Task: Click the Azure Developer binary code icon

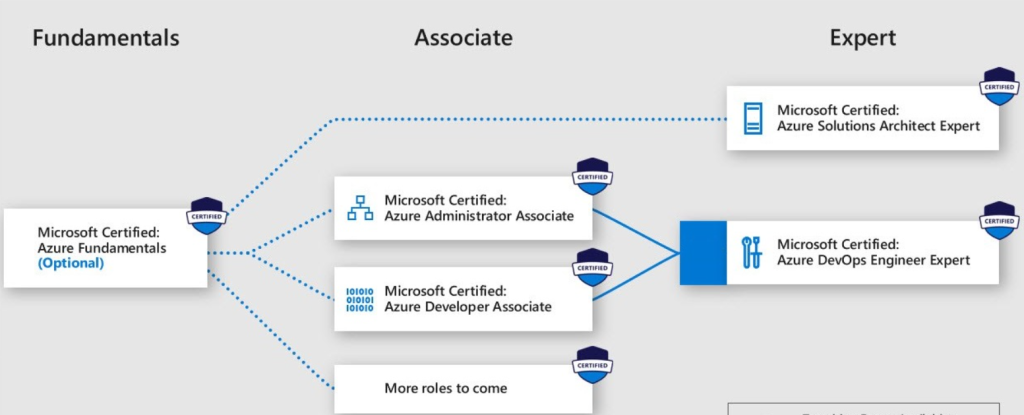Action: (x=359, y=298)
